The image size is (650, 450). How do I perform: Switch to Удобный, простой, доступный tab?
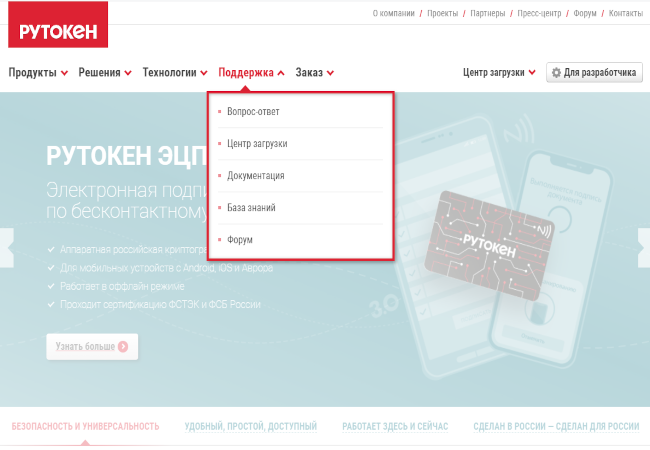[x=251, y=426]
